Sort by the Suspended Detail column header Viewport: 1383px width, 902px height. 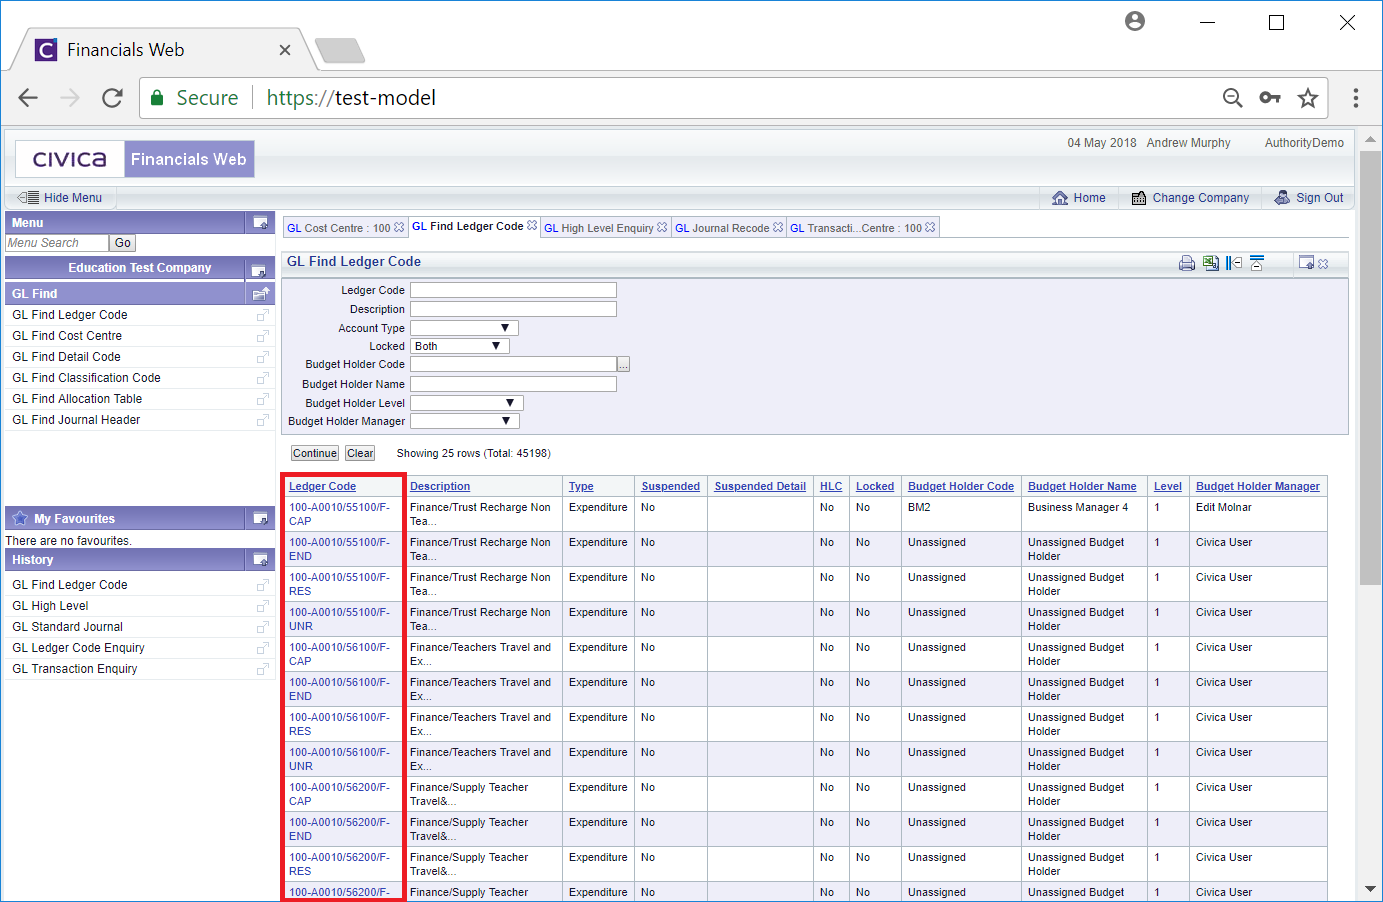click(x=760, y=487)
